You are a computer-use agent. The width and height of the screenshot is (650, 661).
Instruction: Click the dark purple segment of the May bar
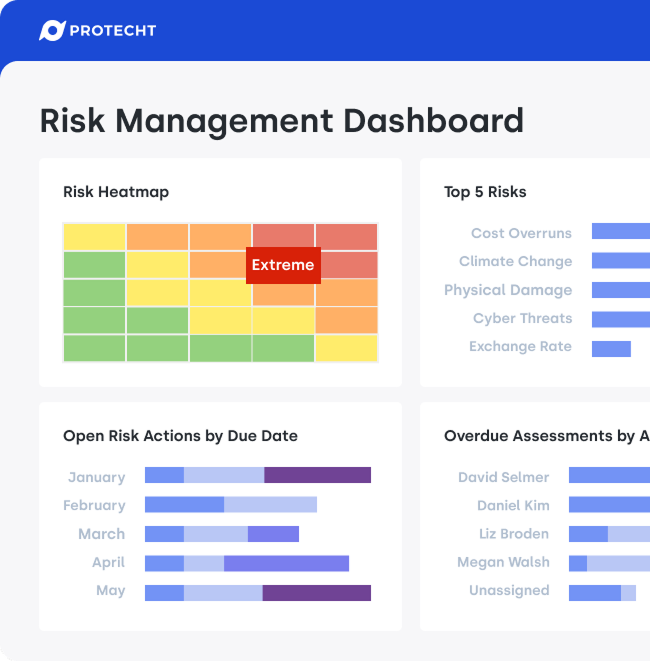point(317,593)
